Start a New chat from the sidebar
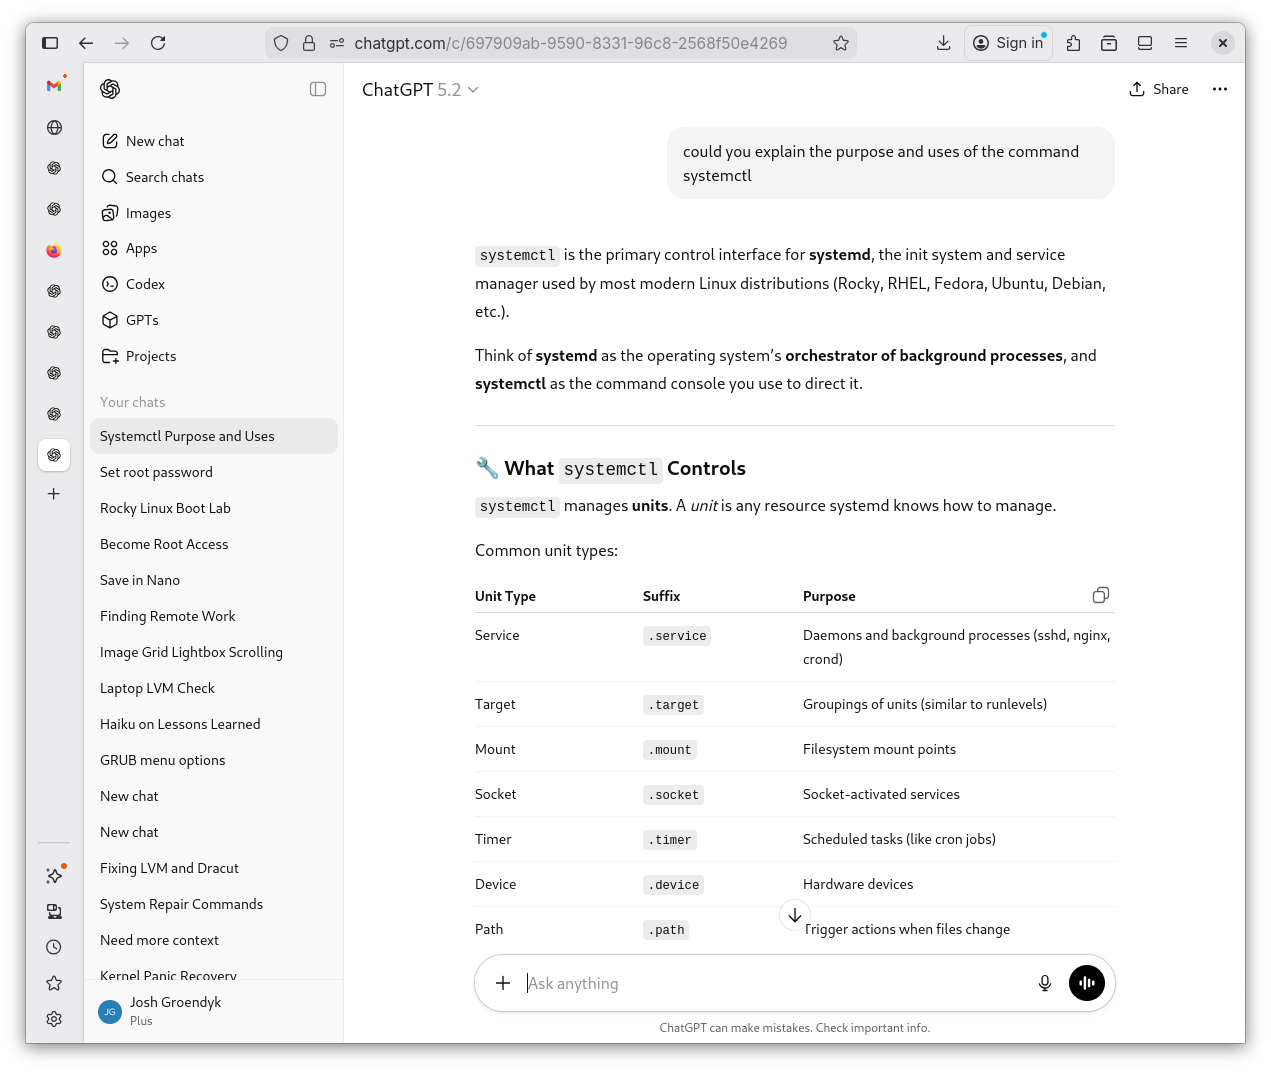This screenshot has height=1072, width=1271. (155, 141)
